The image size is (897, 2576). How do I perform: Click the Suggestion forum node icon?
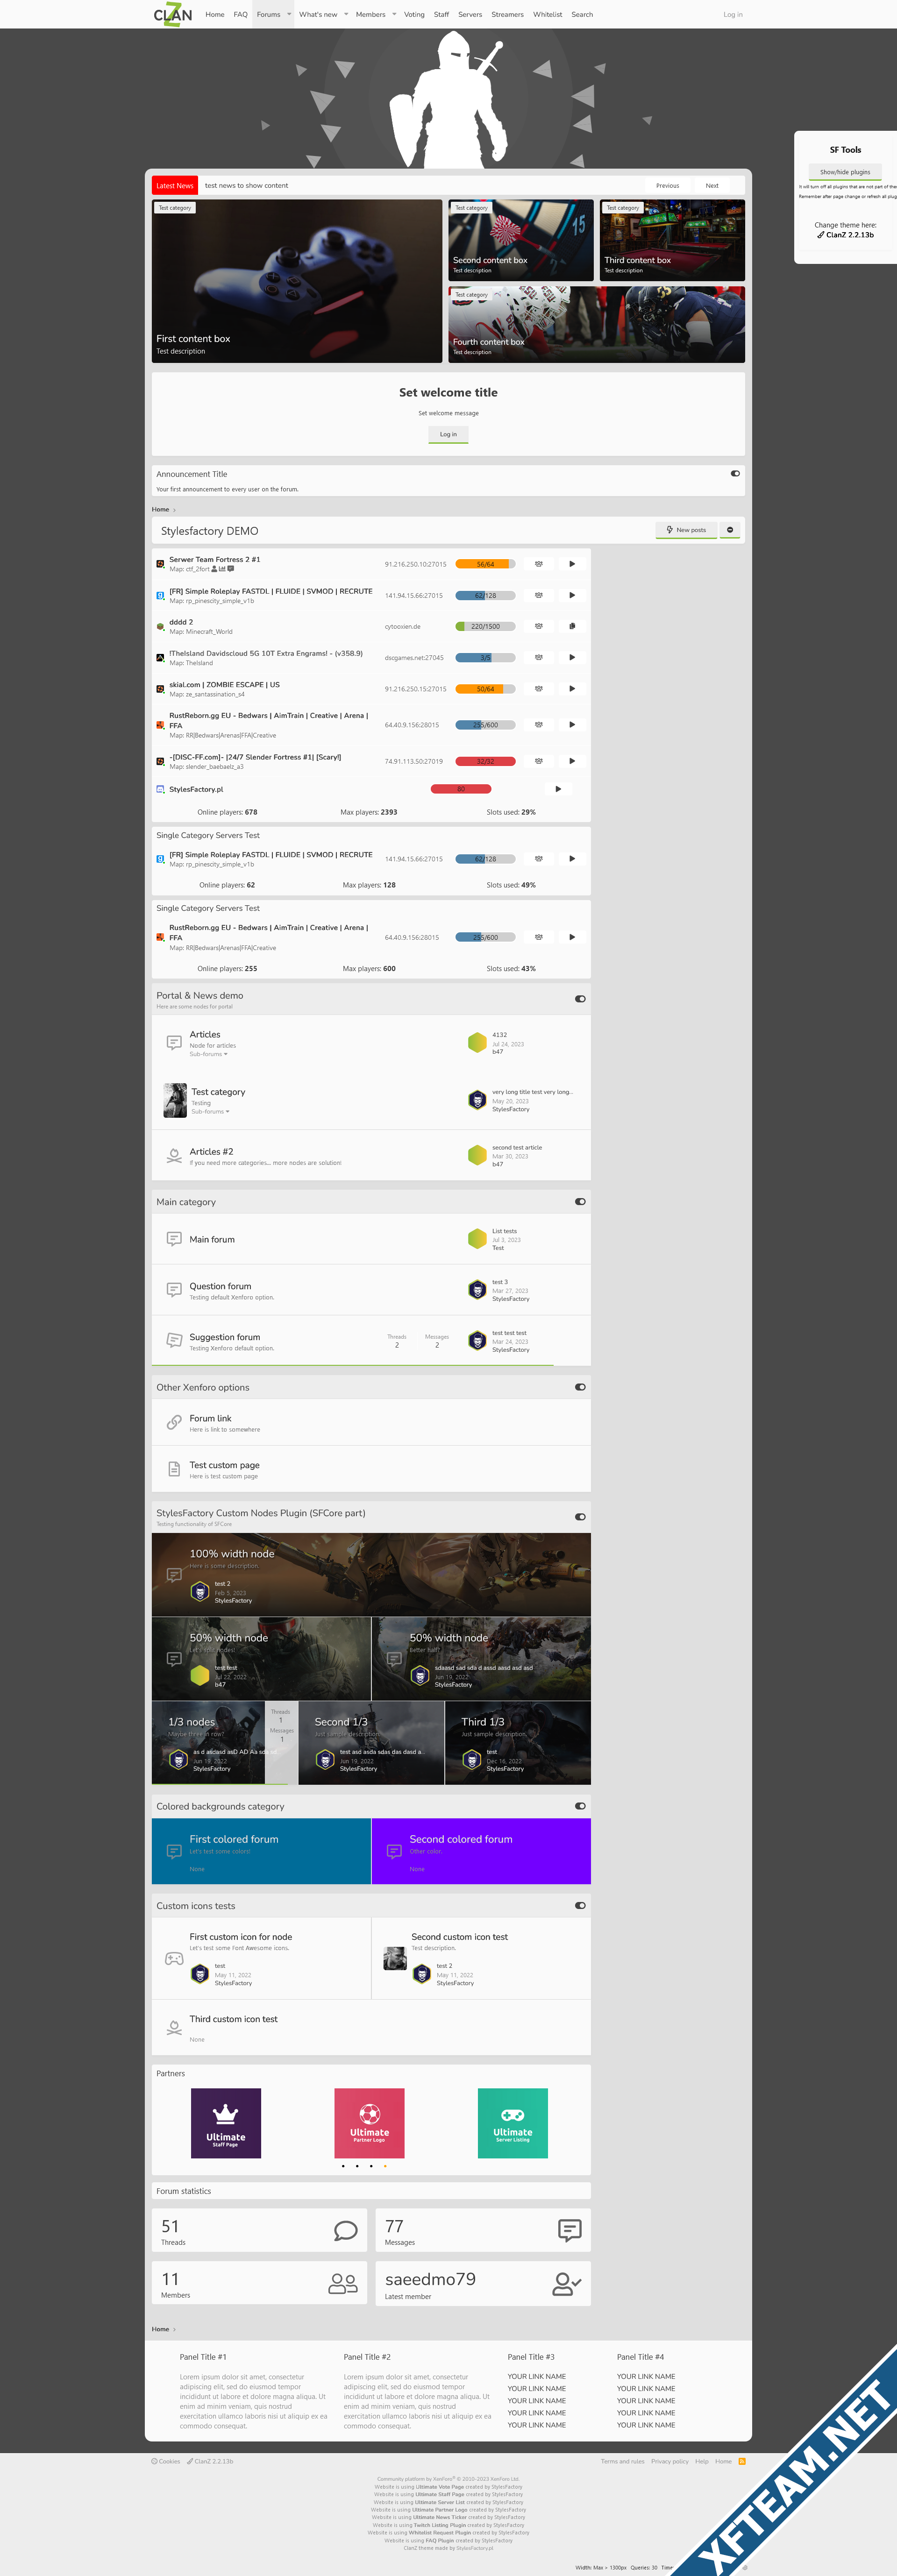[x=174, y=1340]
